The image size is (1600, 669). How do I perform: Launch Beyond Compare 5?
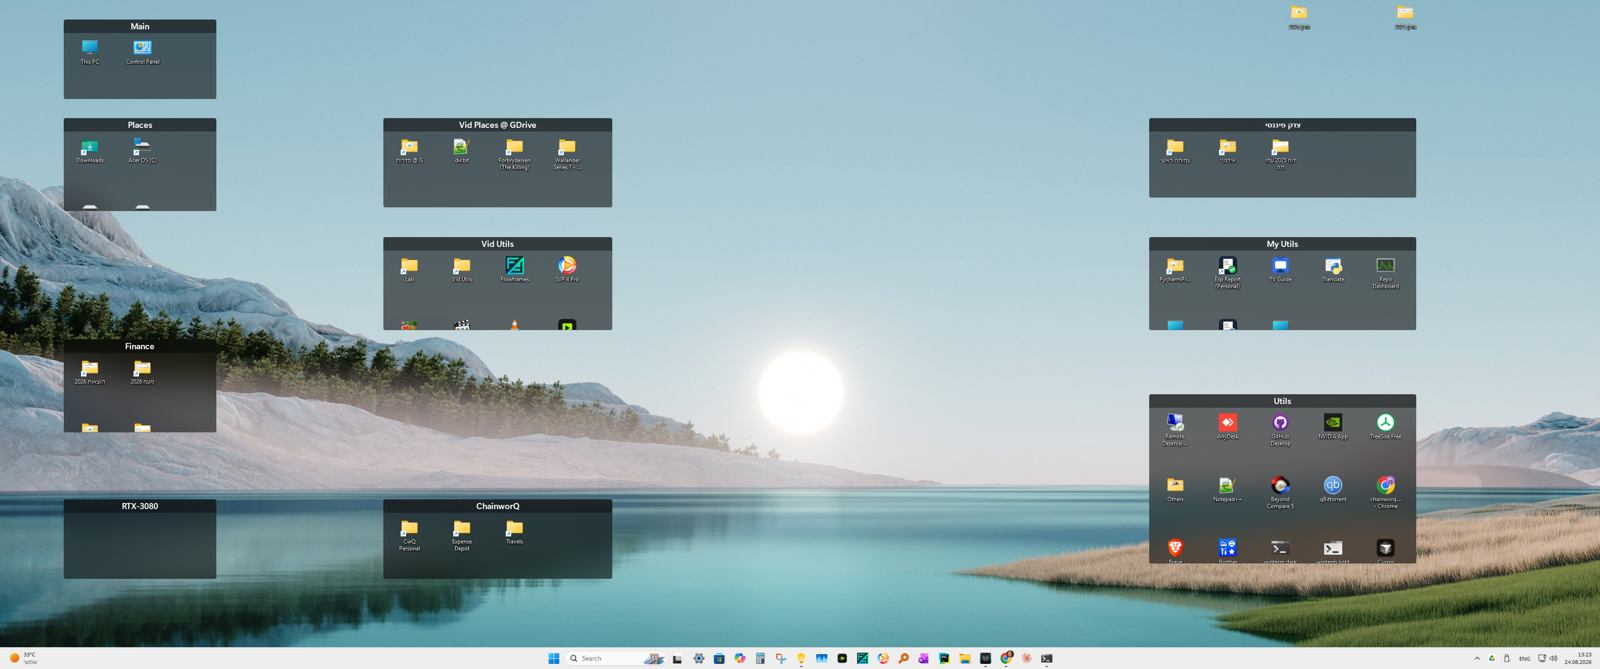point(1280,492)
